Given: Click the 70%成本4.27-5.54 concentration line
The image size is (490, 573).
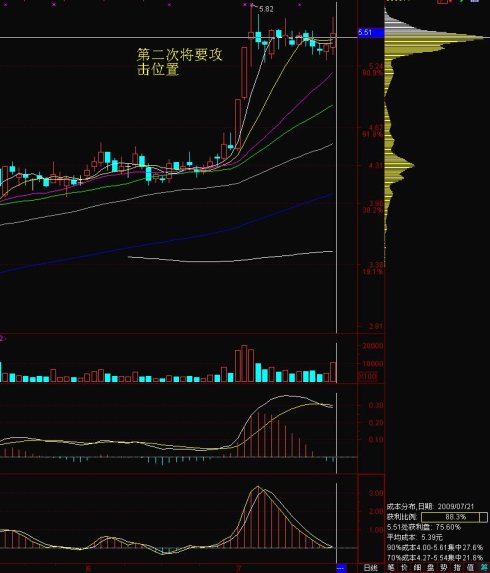Looking at the screenshot, I should [x=435, y=558].
